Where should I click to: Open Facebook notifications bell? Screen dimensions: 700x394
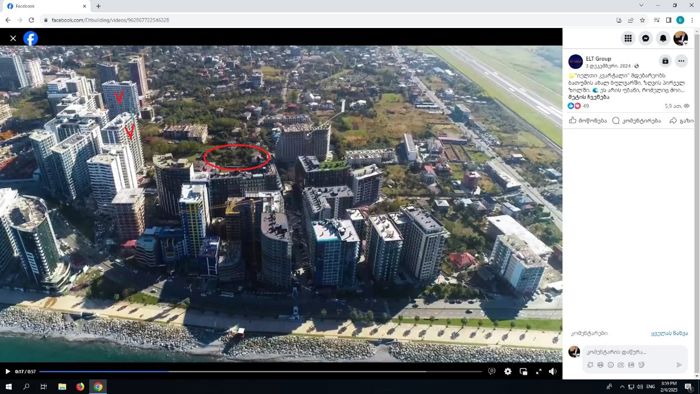tap(663, 38)
